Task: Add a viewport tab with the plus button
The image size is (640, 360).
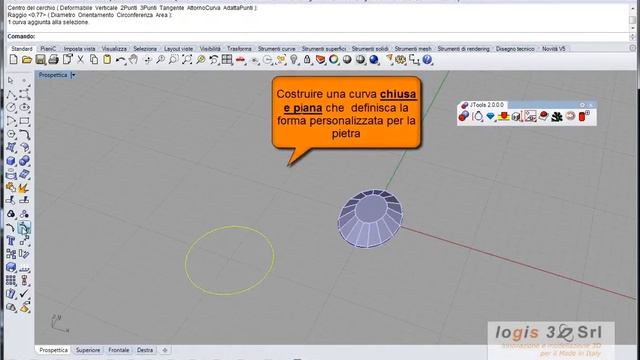Action: tap(165, 350)
